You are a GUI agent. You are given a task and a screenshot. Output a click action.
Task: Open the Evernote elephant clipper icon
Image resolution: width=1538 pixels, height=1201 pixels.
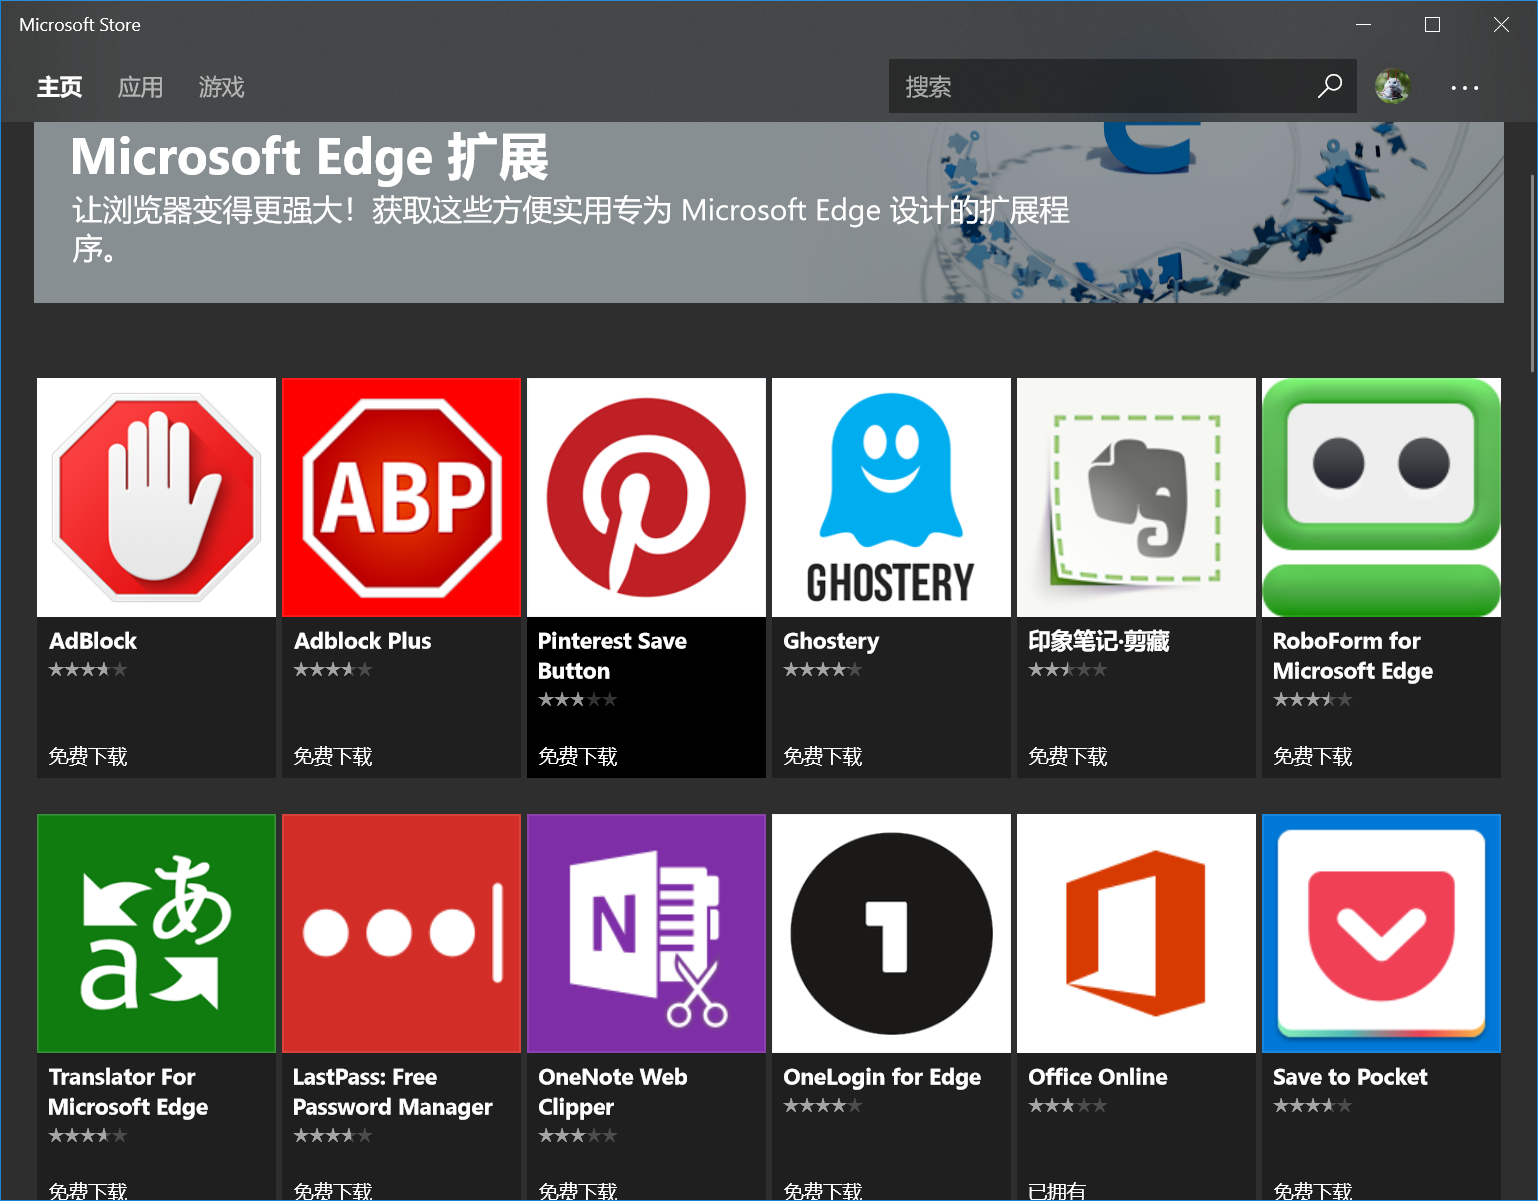(1136, 497)
